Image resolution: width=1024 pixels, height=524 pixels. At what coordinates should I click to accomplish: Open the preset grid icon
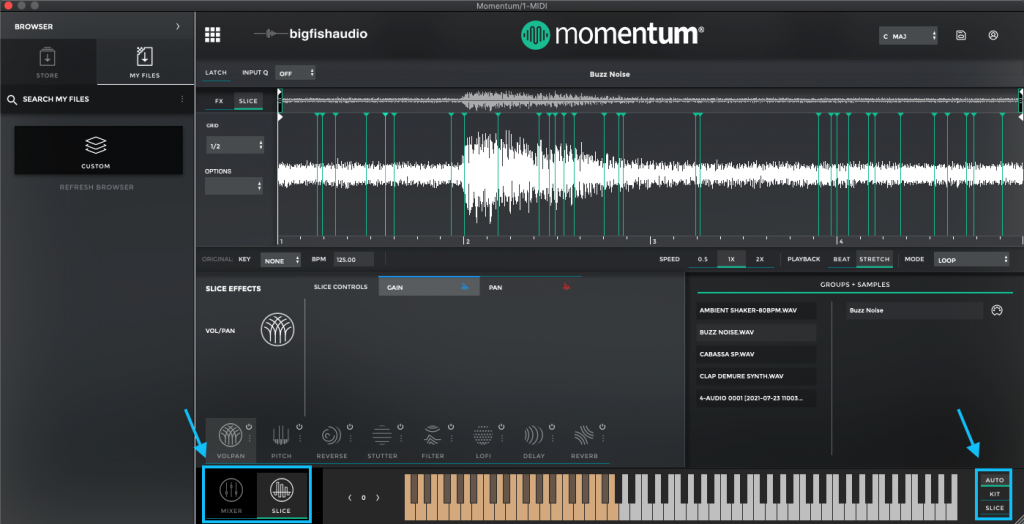(x=212, y=35)
